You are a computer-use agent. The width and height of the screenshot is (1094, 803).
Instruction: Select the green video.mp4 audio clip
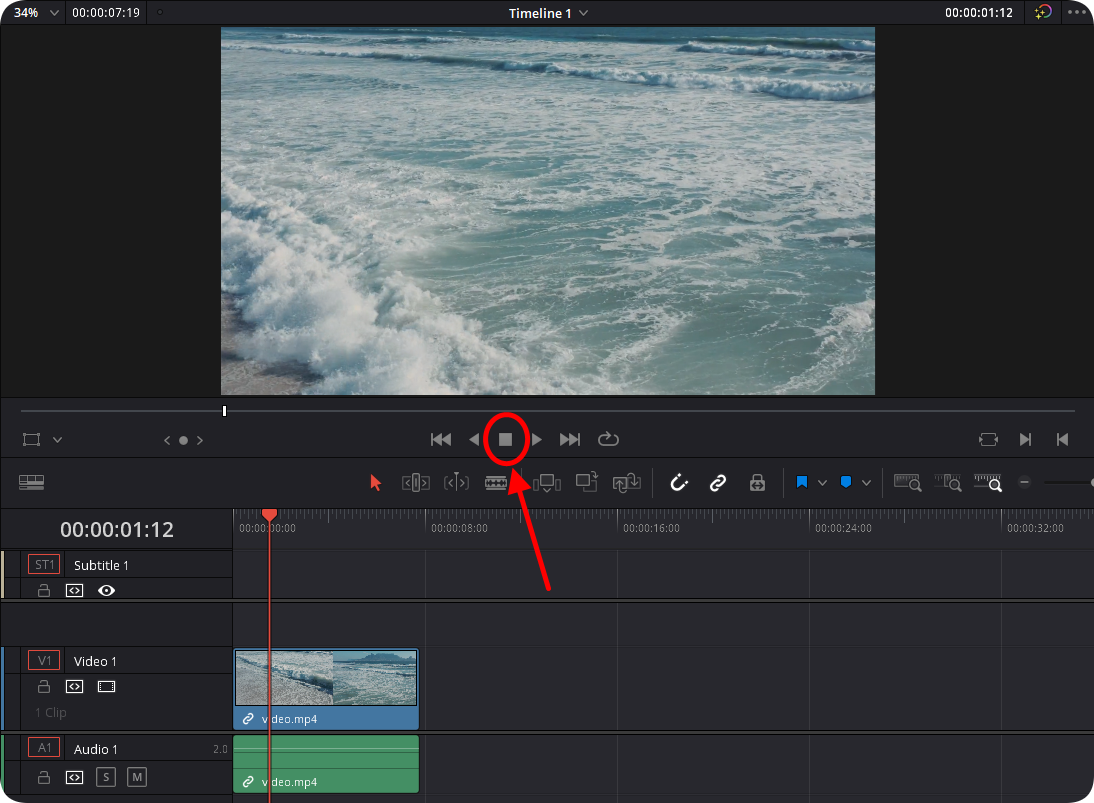pyautogui.click(x=326, y=764)
